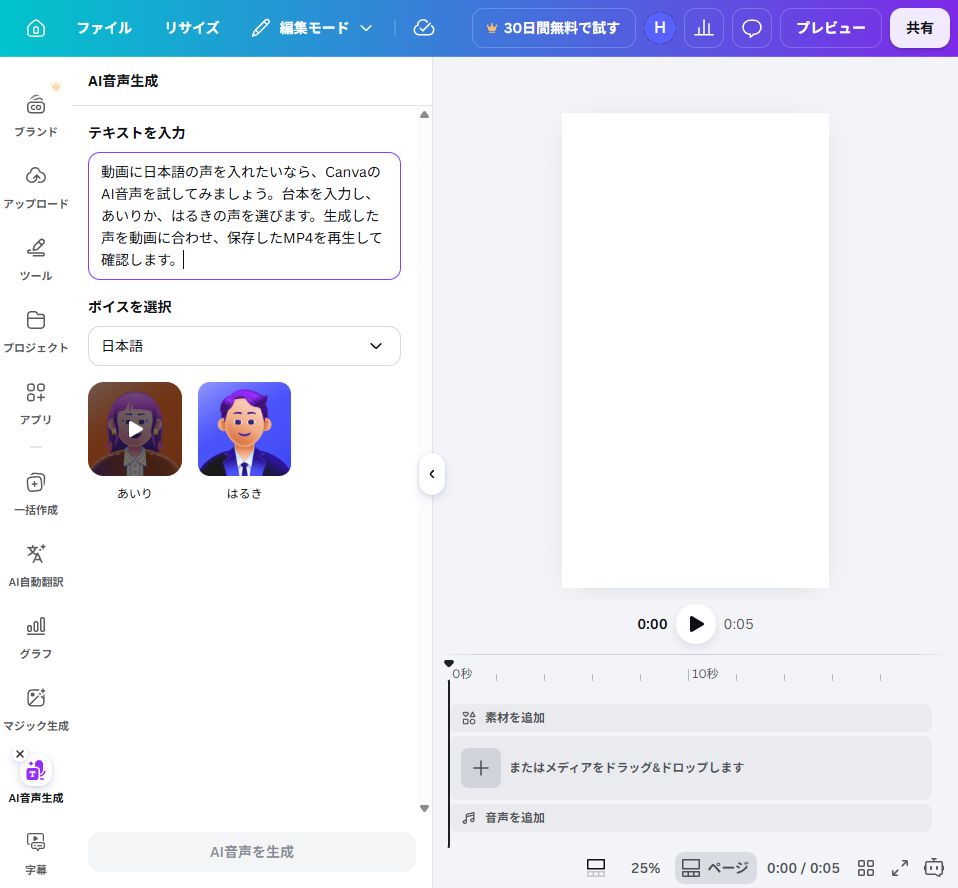Open the アプリ sidebar panel
This screenshot has width=958, height=888.
pos(36,403)
